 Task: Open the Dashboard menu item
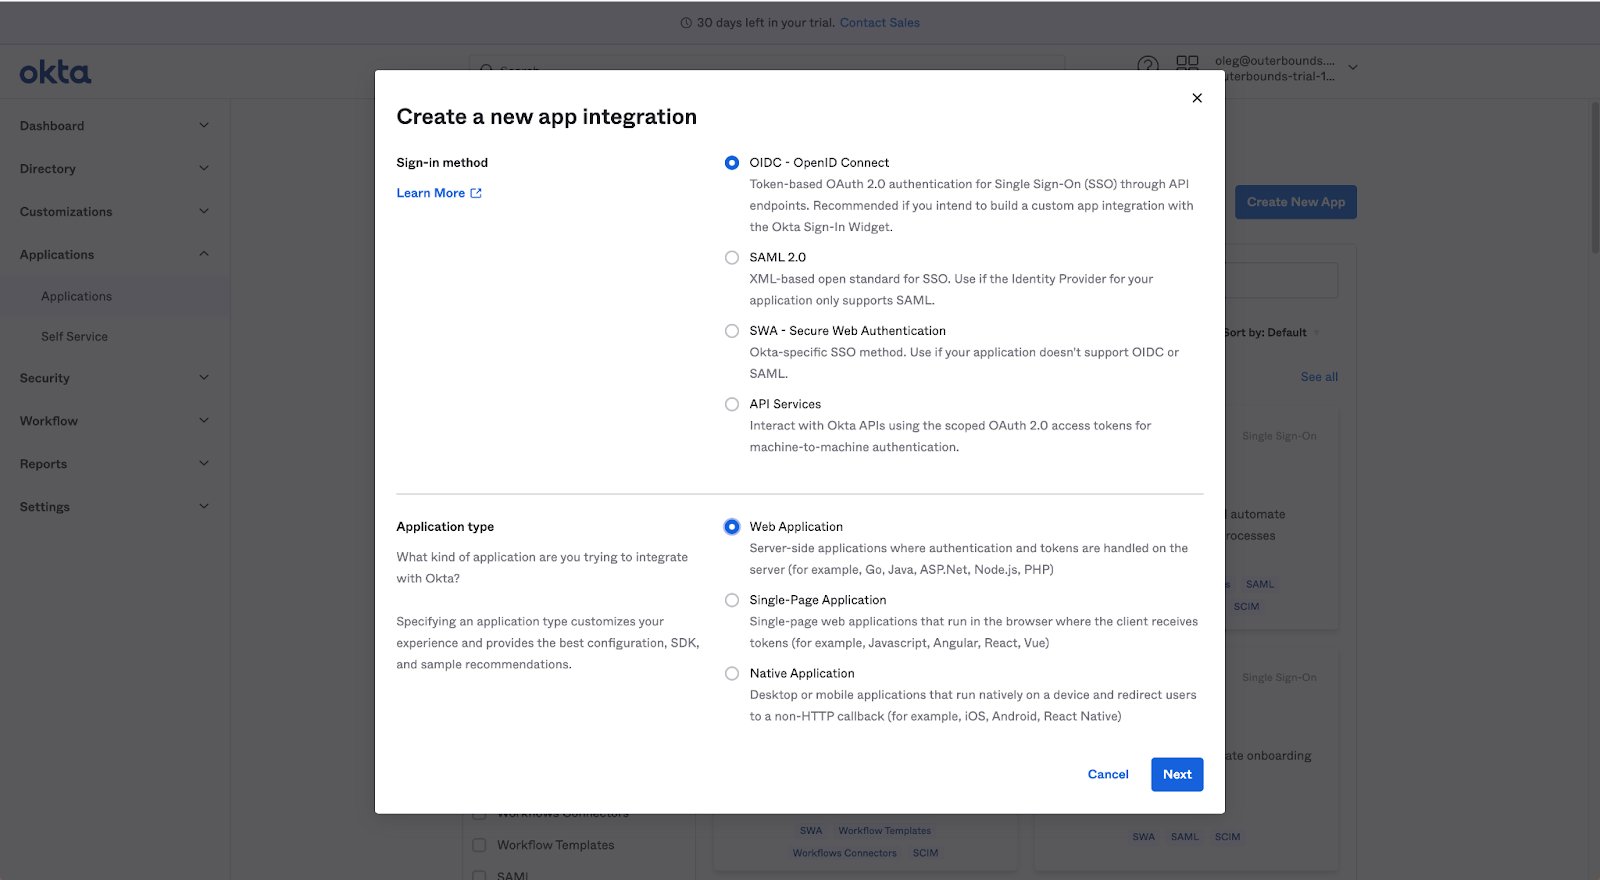[x=52, y=126]
